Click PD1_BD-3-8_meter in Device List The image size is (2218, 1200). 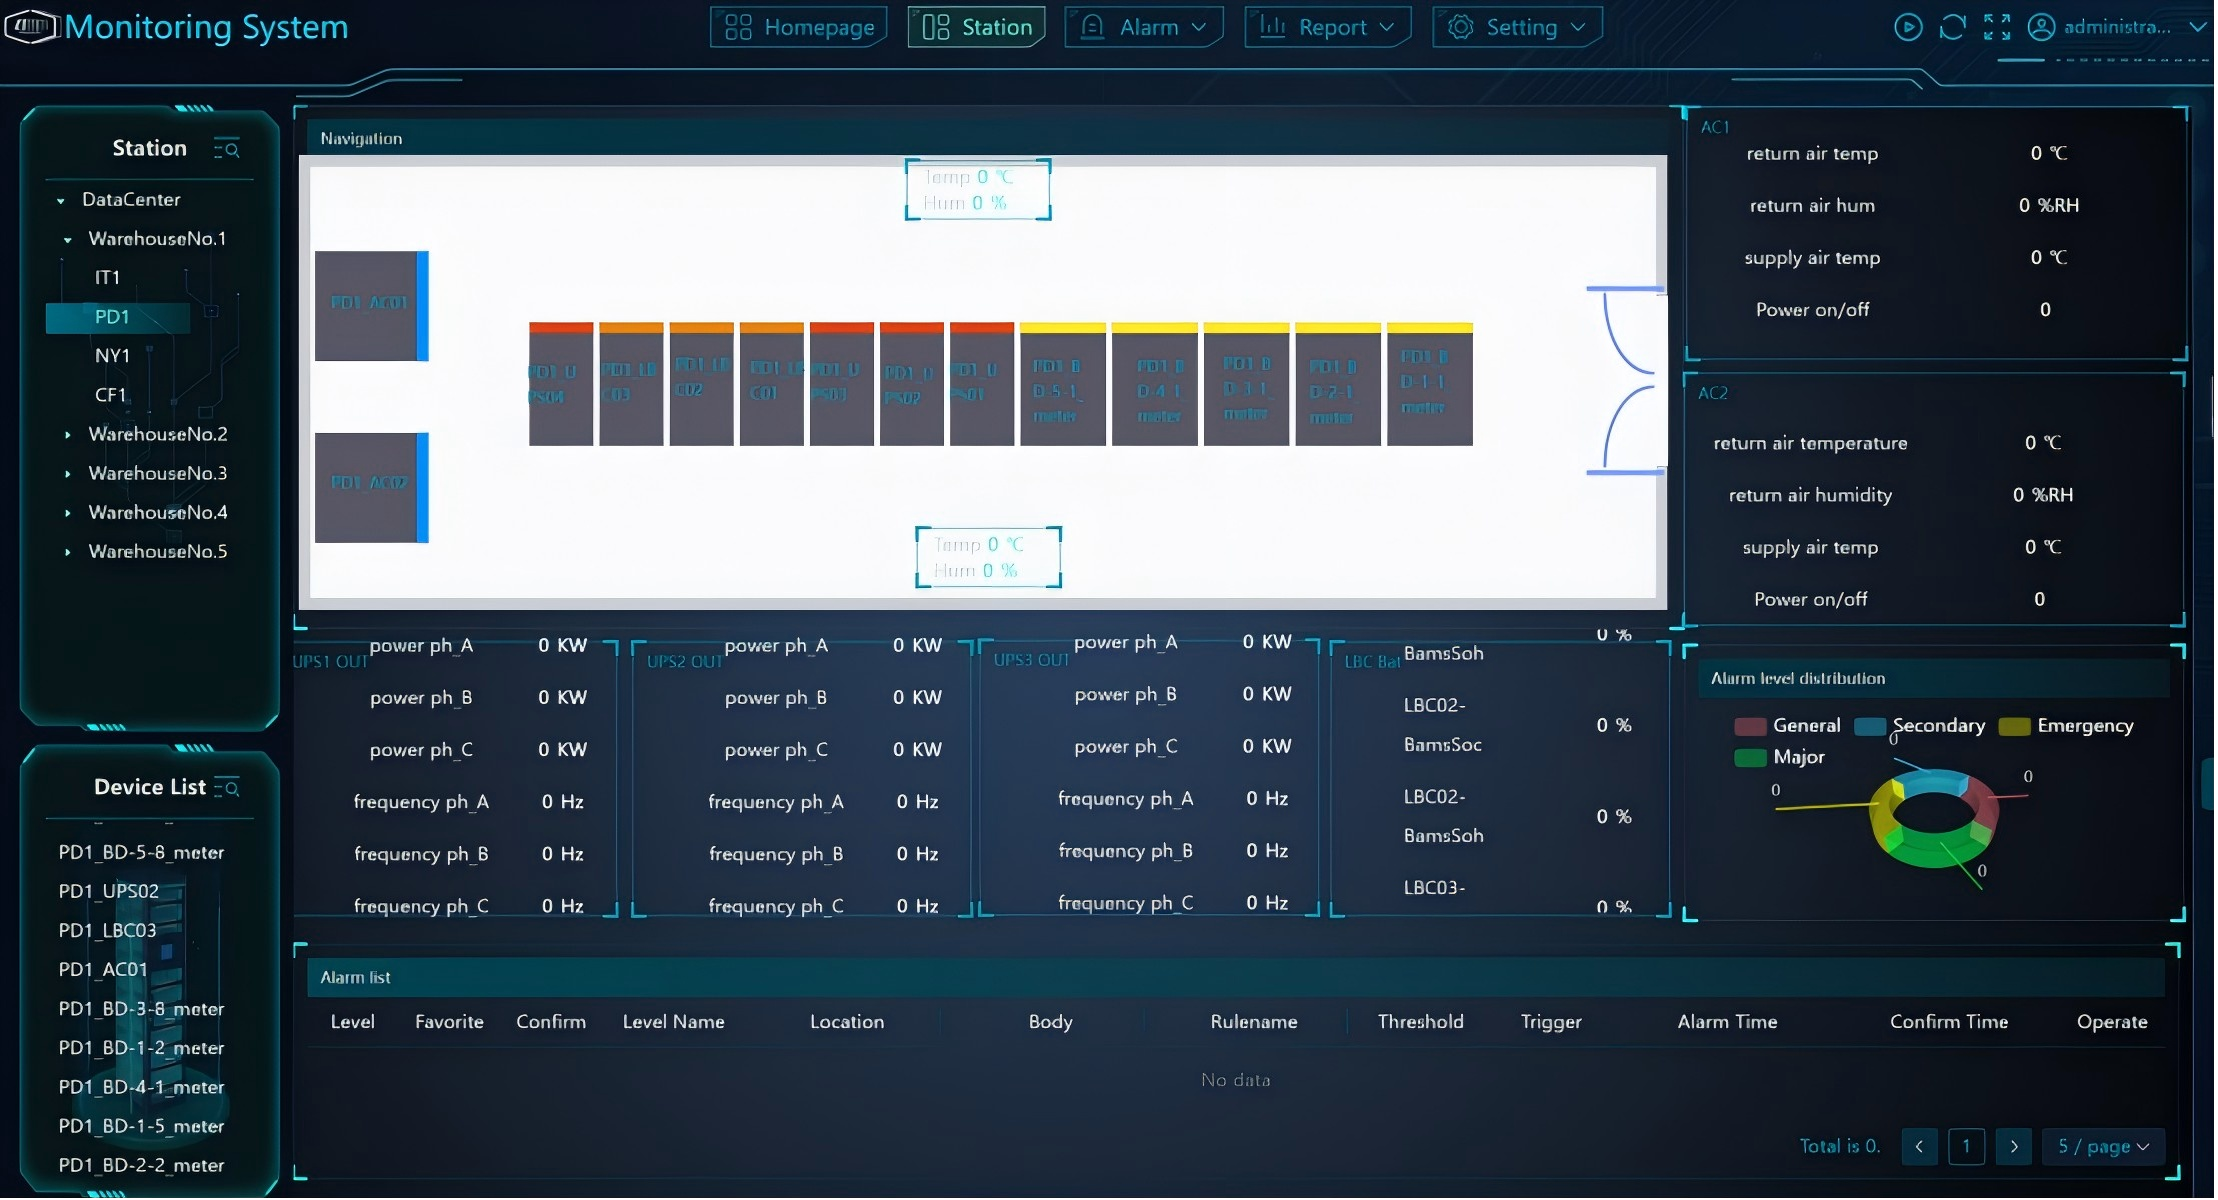(141, 1010)
